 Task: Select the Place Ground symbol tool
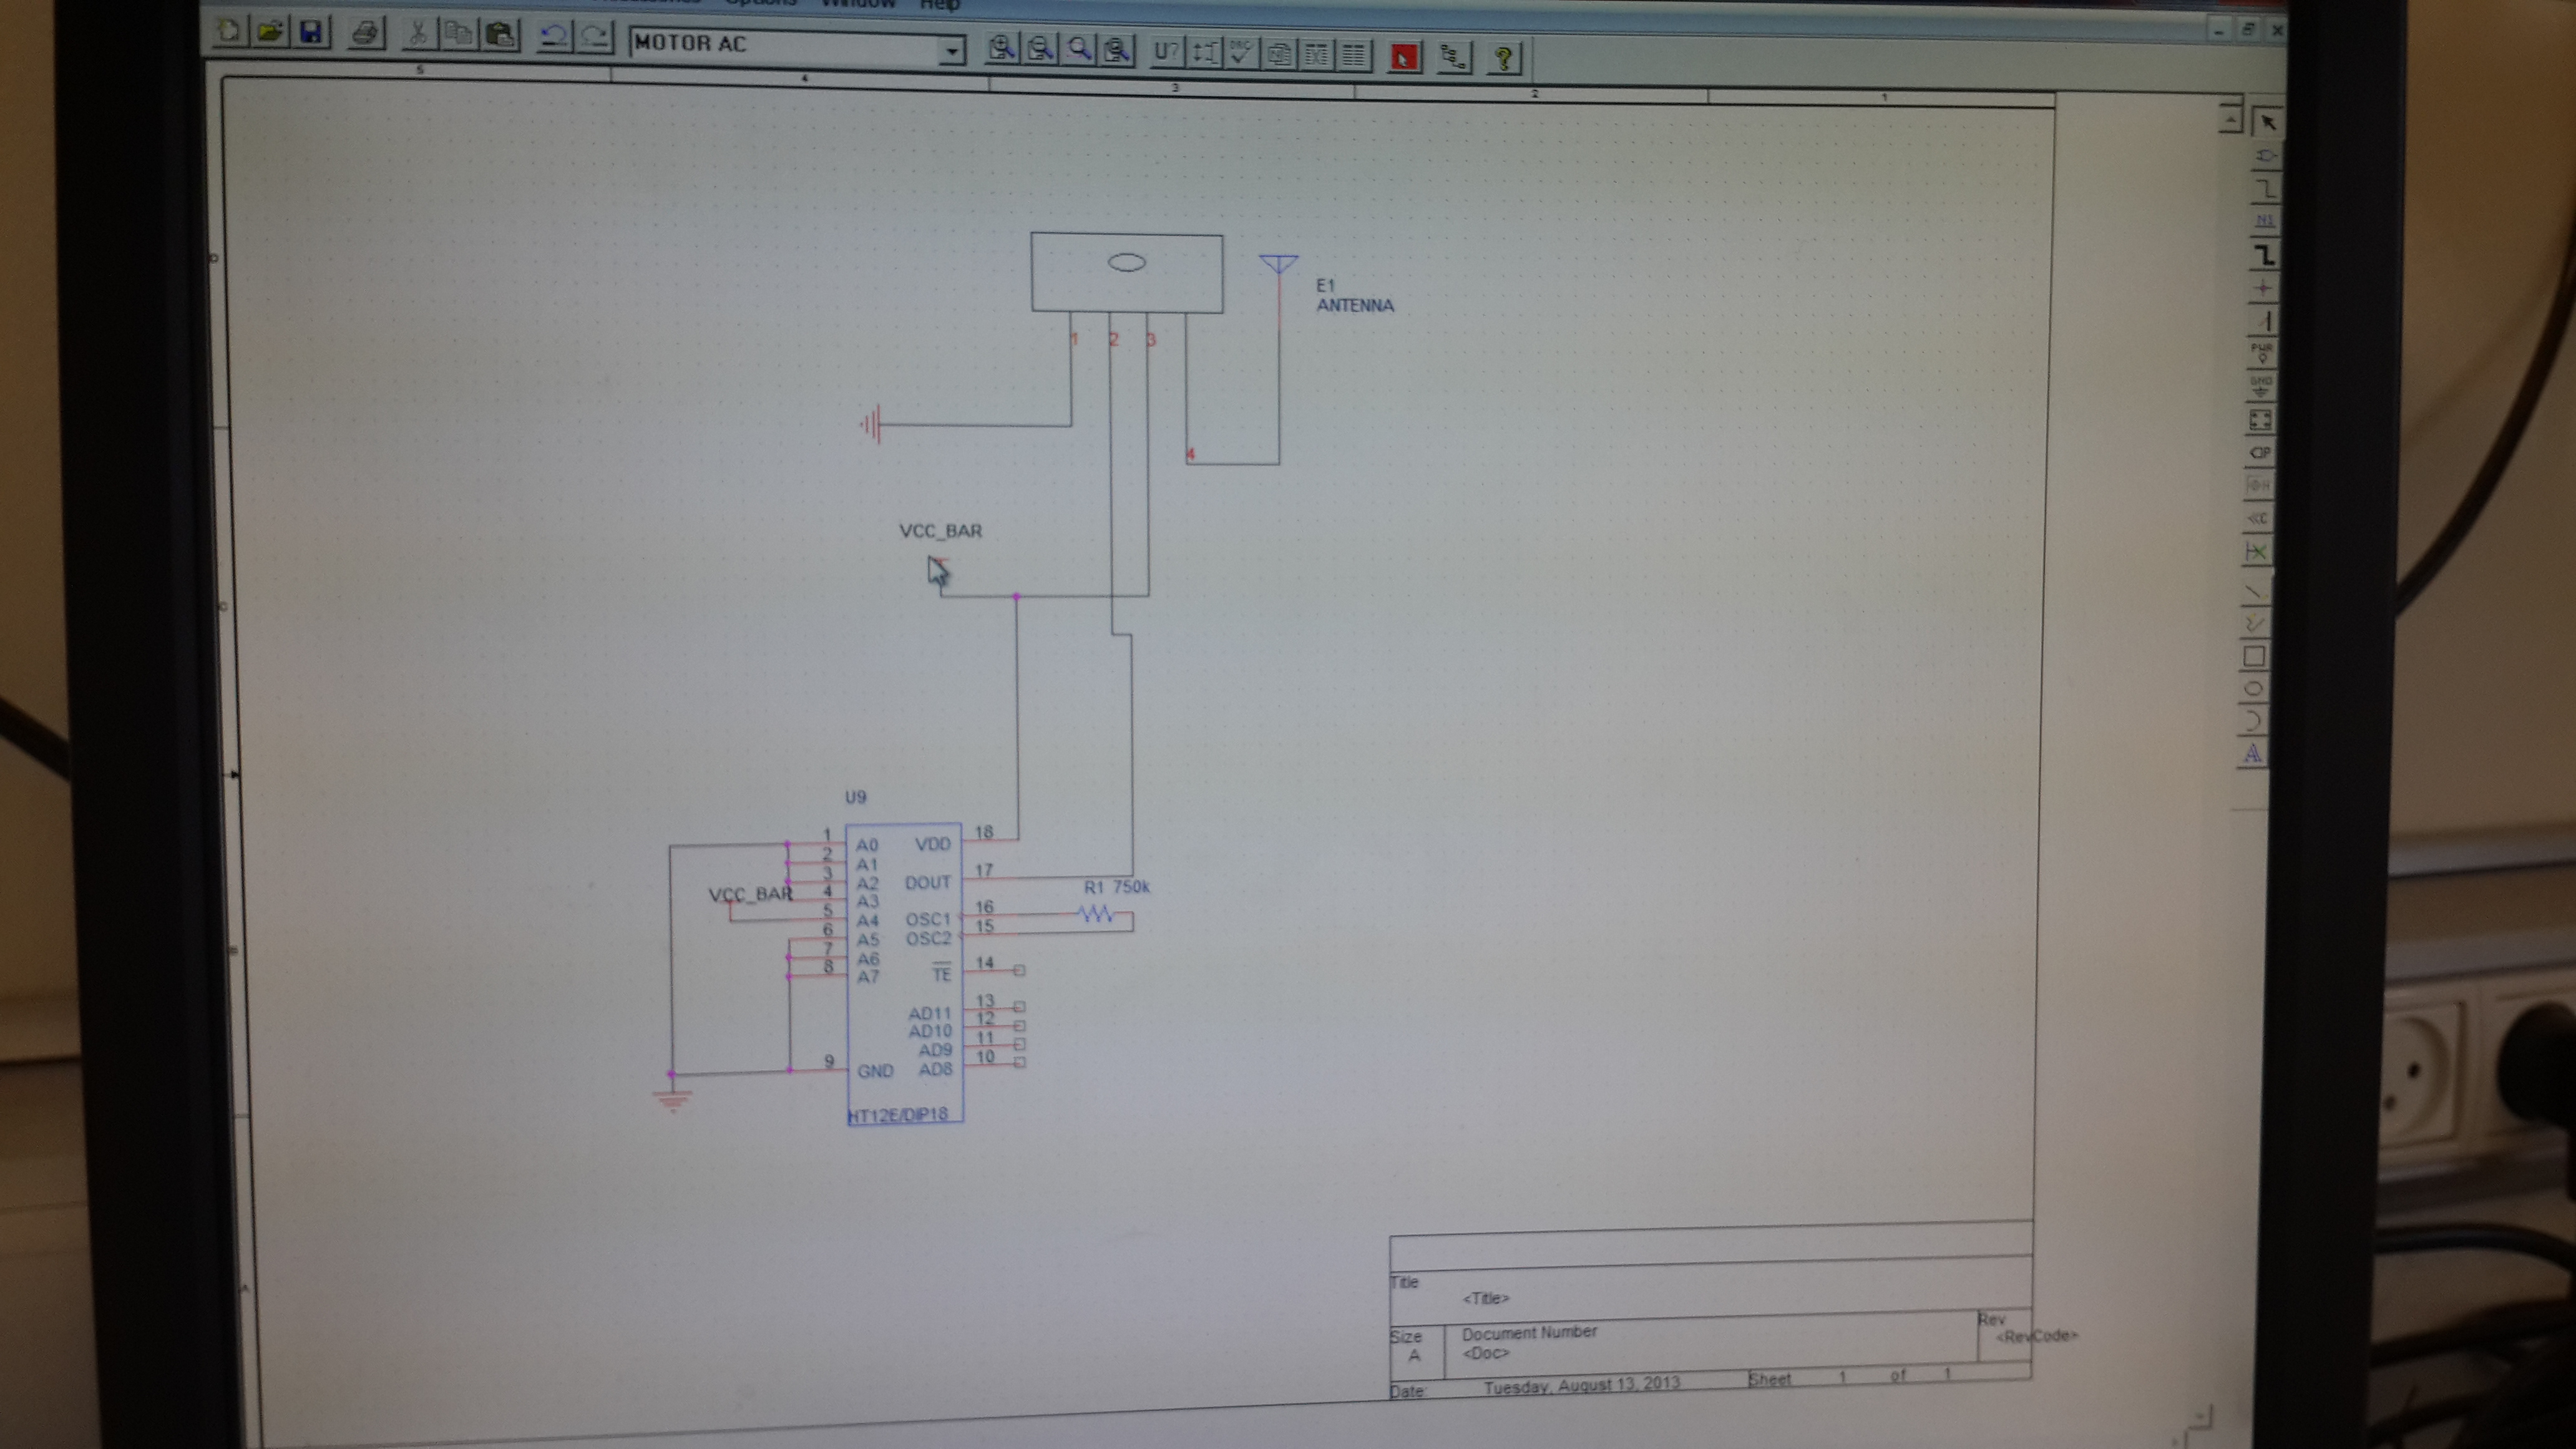2261,386
